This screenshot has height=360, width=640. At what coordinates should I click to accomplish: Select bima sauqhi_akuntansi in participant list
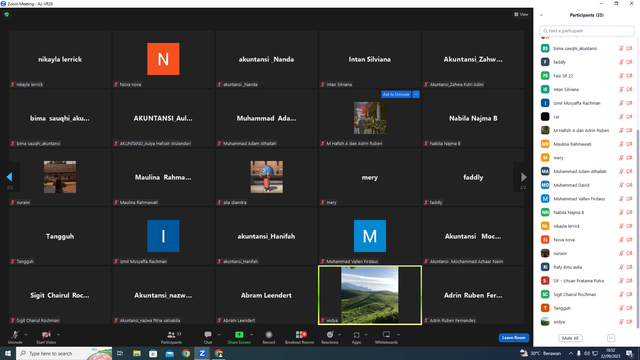click(x=586, y=48)
